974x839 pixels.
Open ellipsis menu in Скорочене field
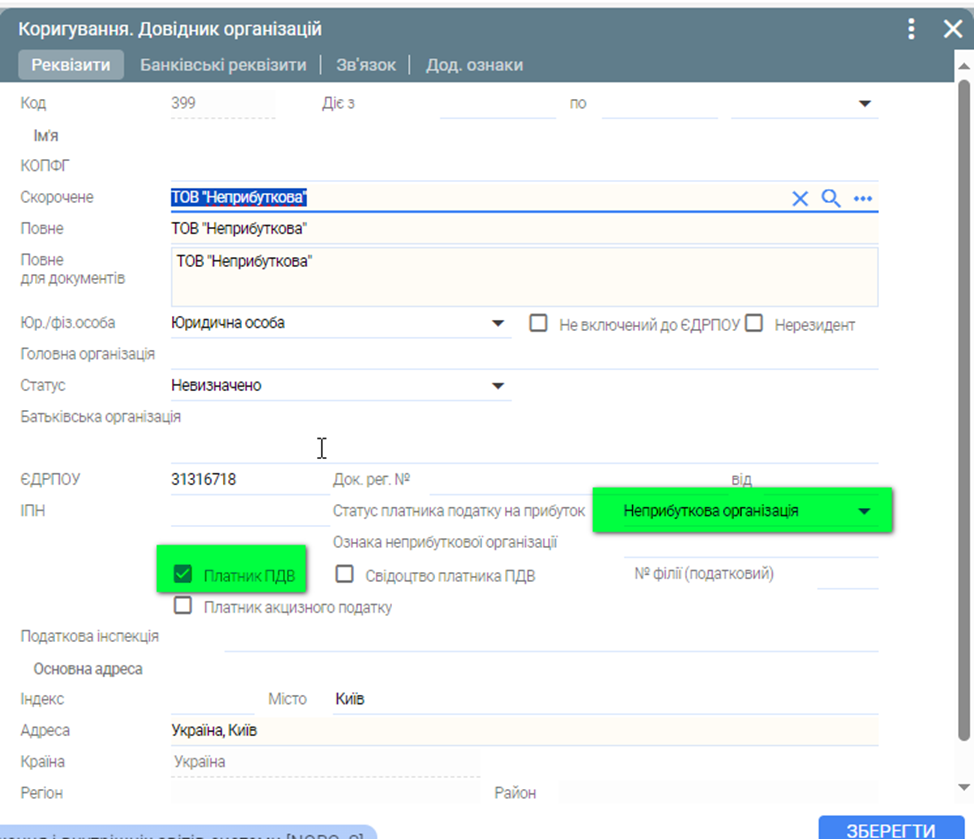pos(863,198)
